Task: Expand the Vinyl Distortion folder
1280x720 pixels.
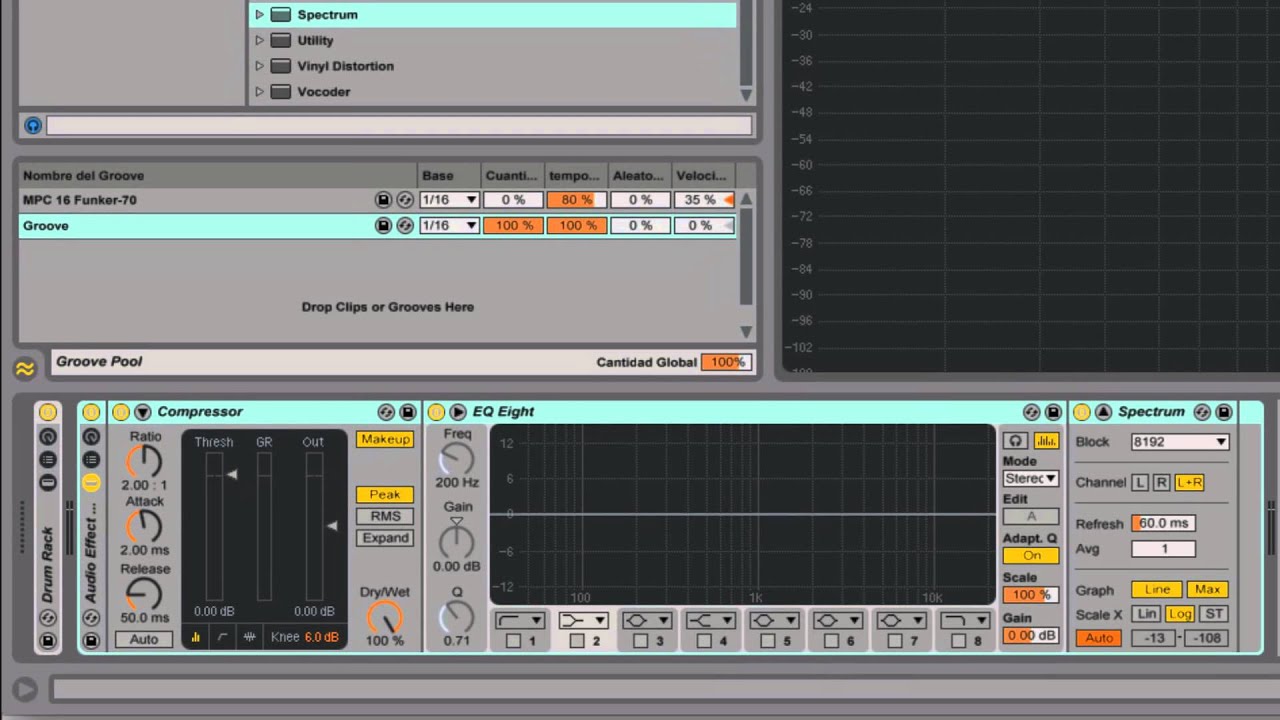Action: (259, 66)
